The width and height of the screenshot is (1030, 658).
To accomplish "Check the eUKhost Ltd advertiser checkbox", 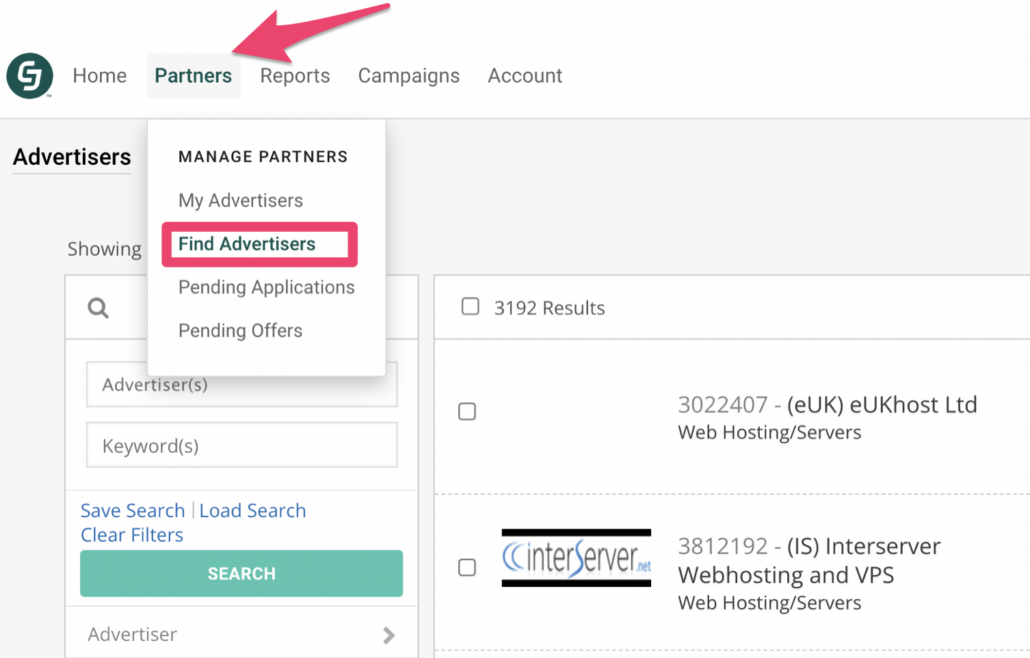I will 467,412.
